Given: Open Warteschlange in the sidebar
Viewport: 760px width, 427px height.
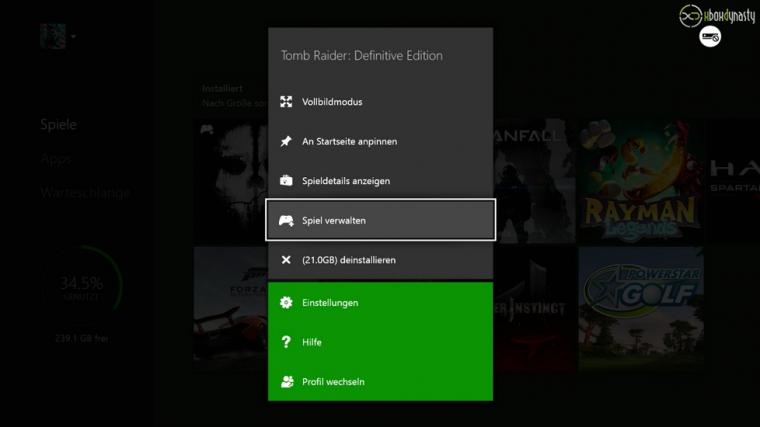Looking at the screenshot, I should (85, 193).
